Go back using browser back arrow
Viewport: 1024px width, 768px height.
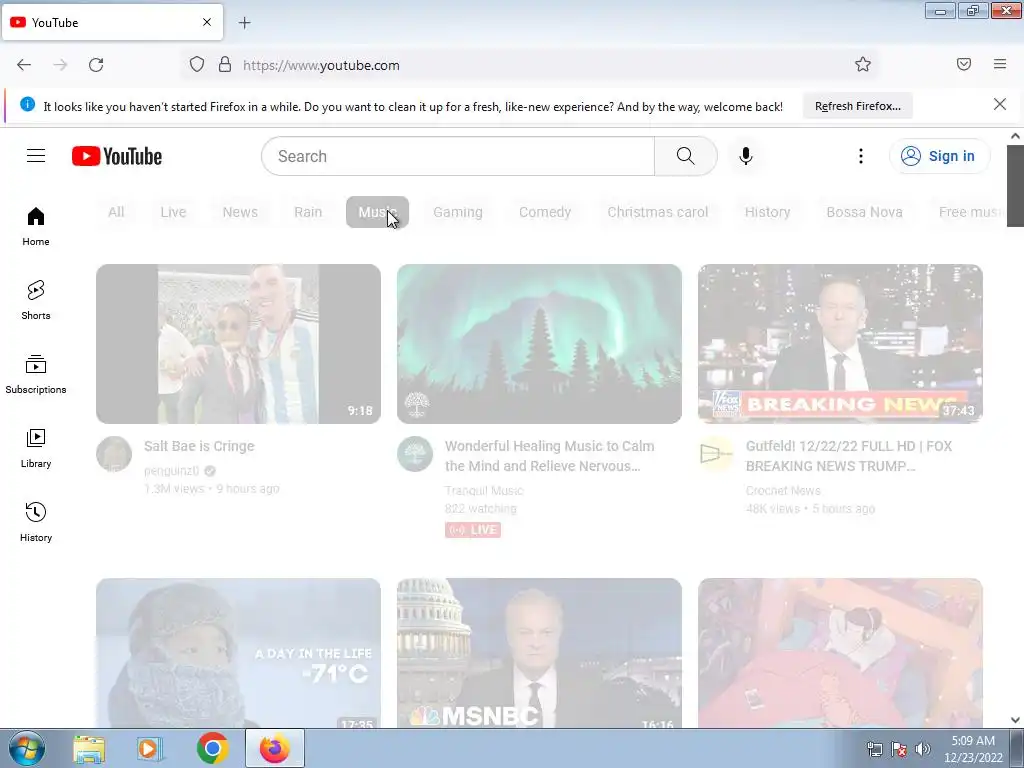pos(24,65)
